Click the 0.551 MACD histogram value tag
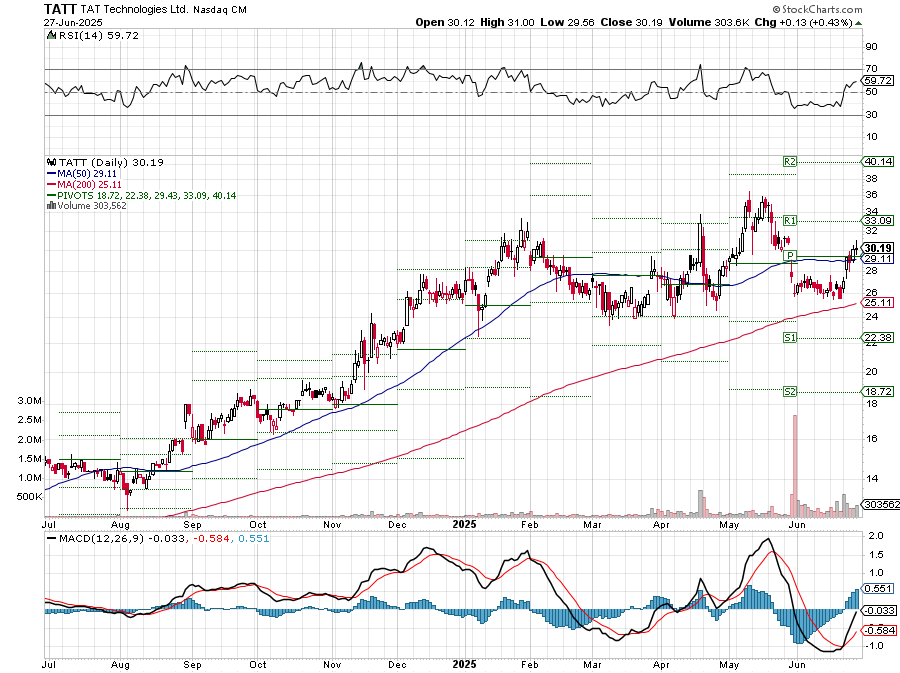Screen dimensions: 900x673 (877, 588)
